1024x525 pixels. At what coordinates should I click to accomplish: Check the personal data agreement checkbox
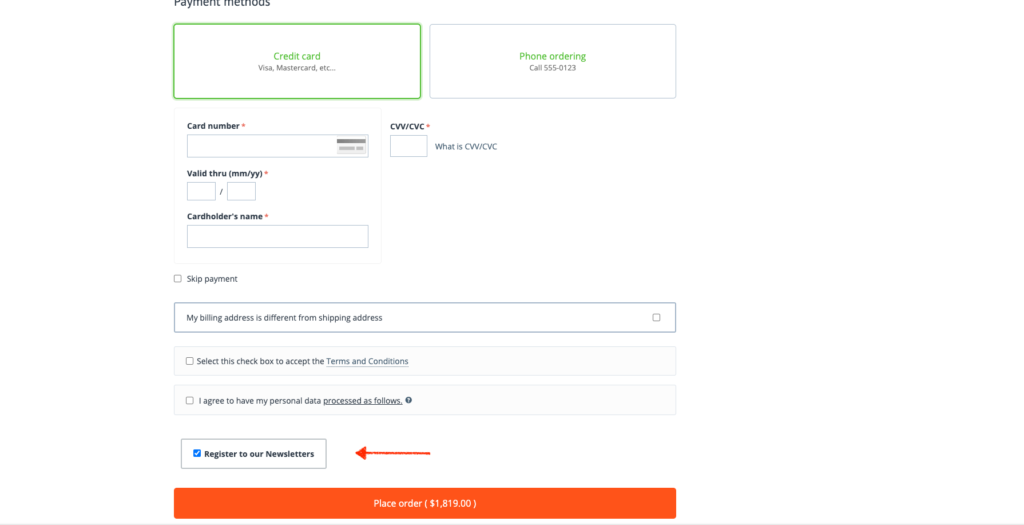pos(190,400)
